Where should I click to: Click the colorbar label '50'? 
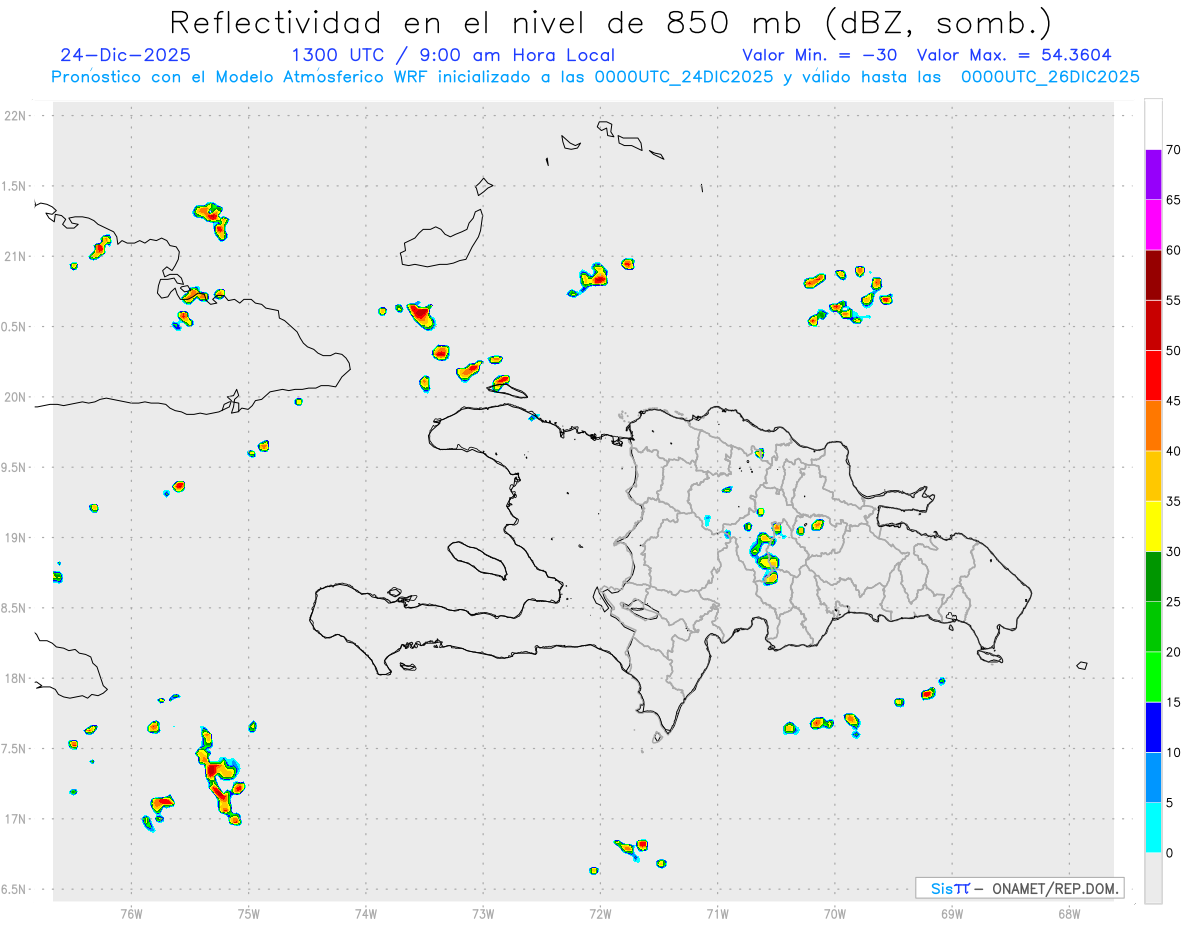tap(1174, 351)
